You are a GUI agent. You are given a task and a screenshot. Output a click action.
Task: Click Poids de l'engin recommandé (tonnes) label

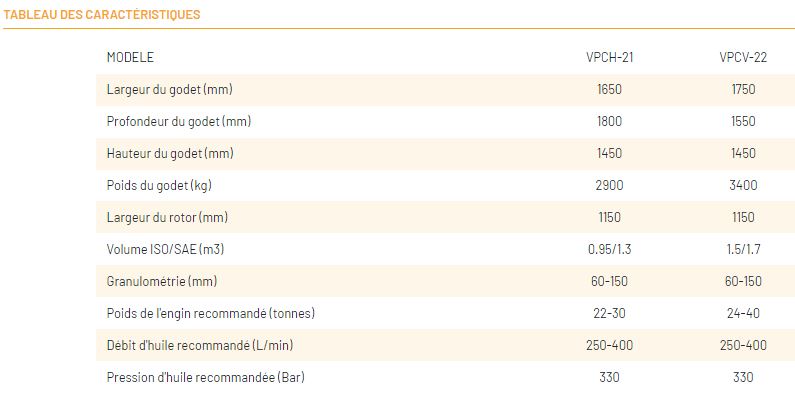pyautogui.click(x=210, y=314)
